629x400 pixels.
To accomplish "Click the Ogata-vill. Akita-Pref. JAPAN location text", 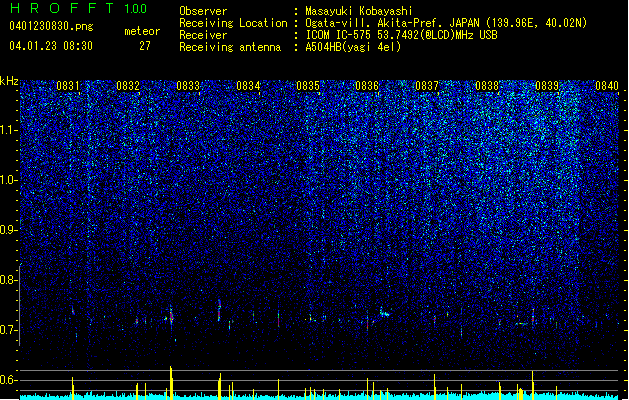I will pyautogui.click(x=446, y=23).
